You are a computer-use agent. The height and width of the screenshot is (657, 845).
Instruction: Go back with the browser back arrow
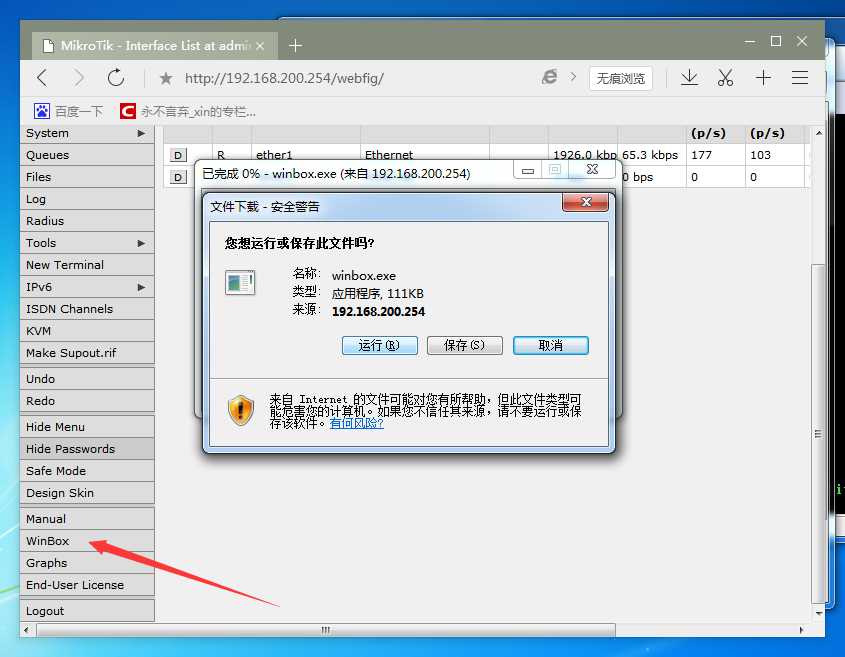[42, 78]
